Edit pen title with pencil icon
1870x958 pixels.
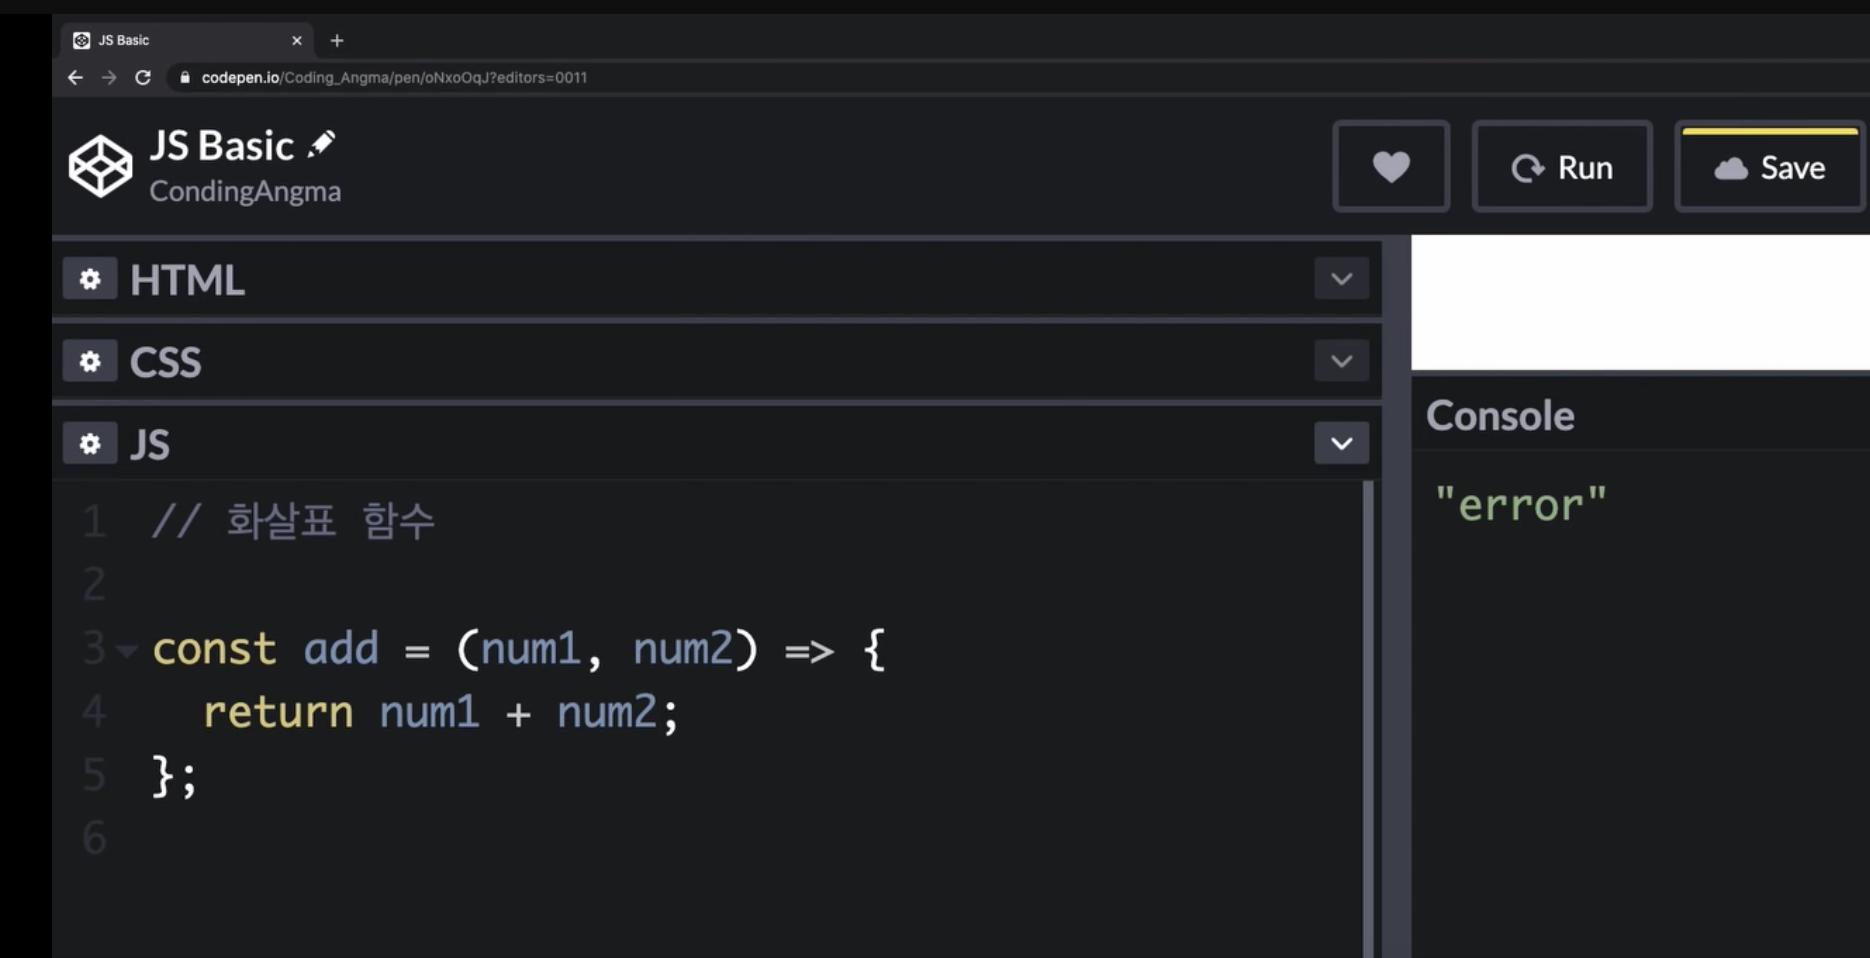click(x=321, y=144)
